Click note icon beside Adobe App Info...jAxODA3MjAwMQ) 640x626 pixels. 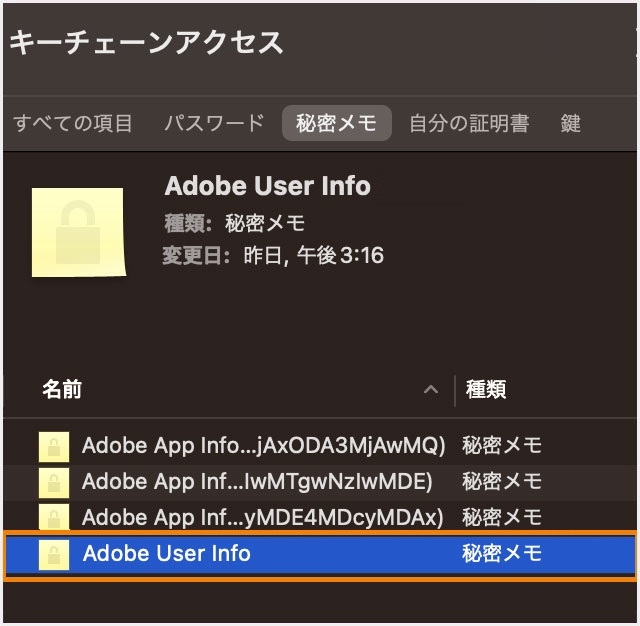[54, 446]
